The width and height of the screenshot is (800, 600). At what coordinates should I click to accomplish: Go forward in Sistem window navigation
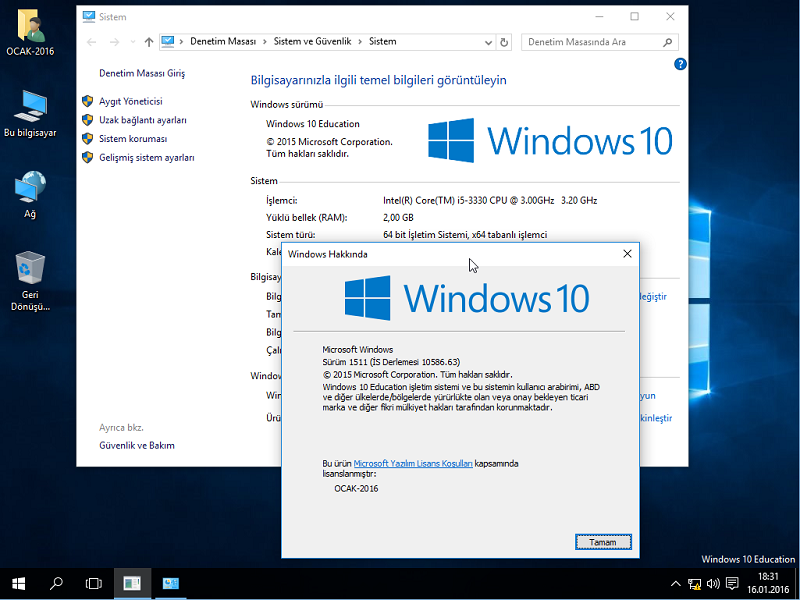pyautogui.click(x=114, y=42)
